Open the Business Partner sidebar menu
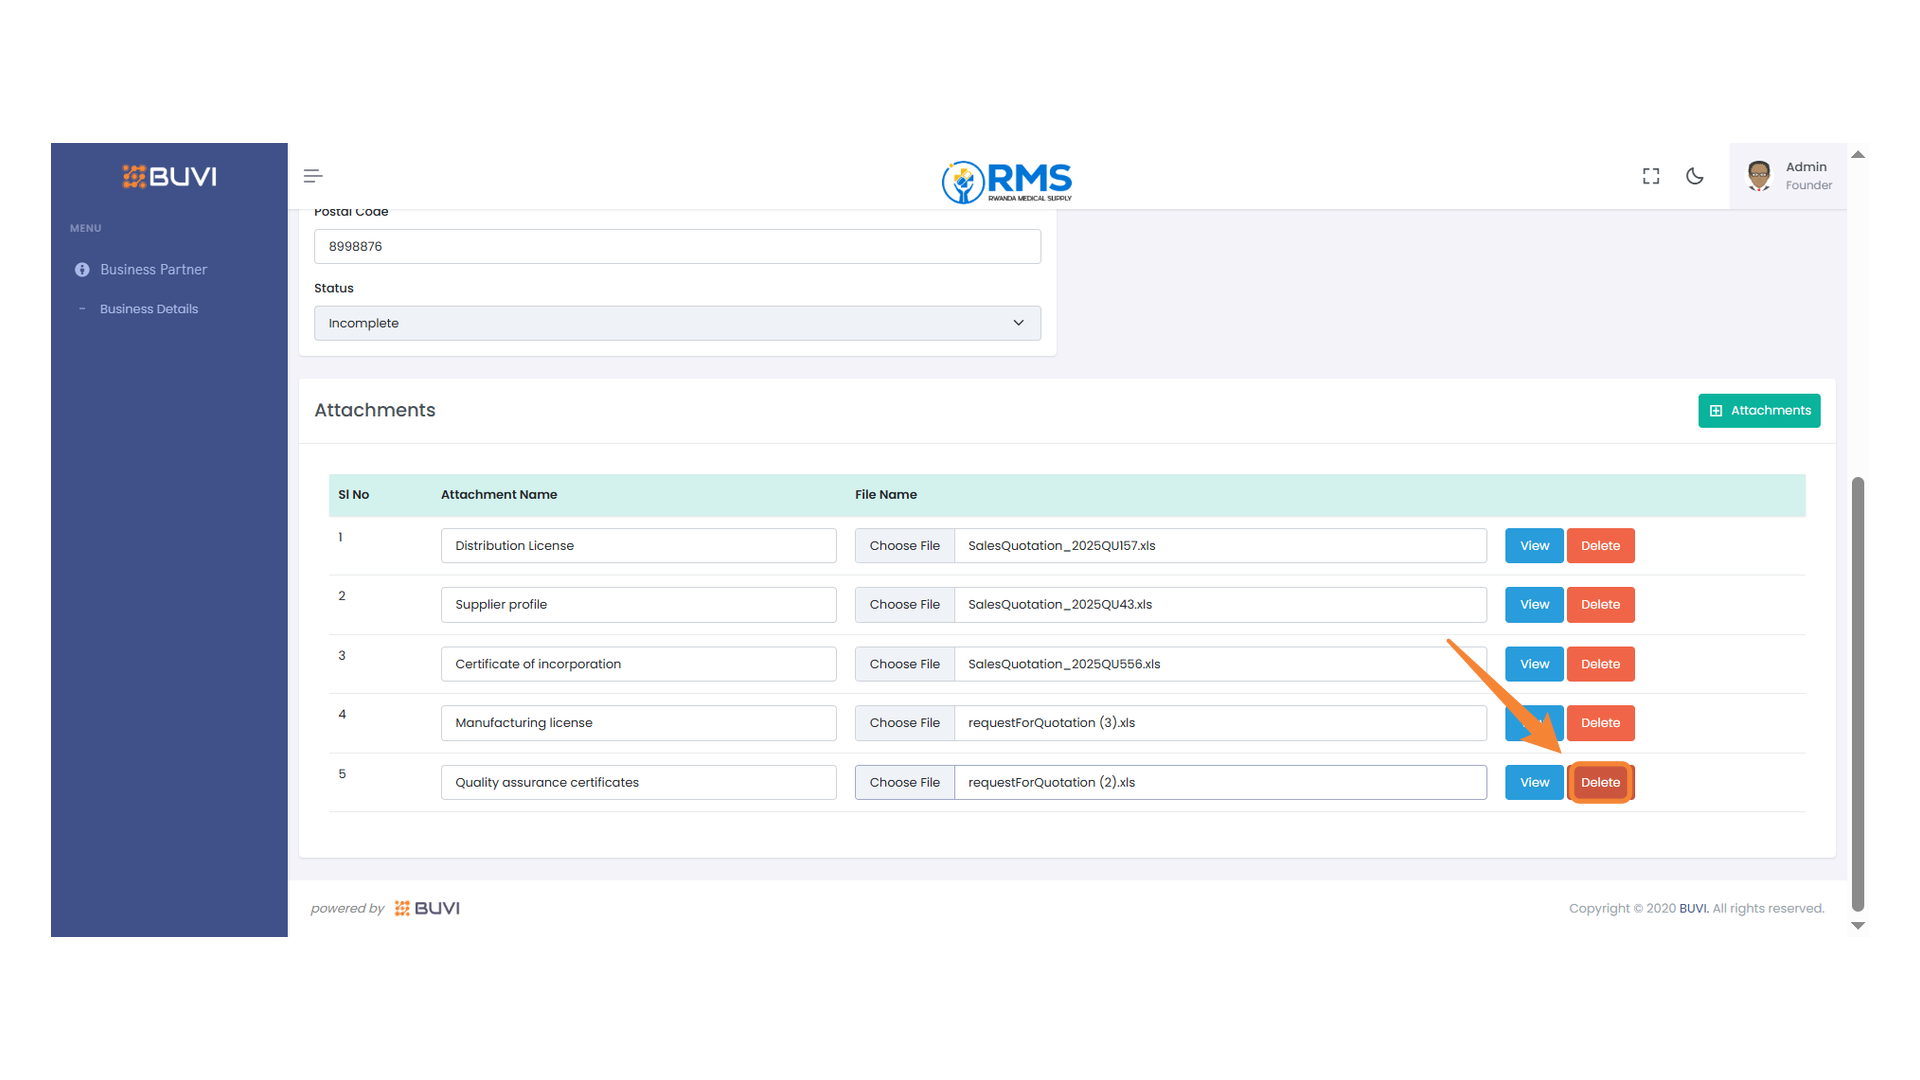Image resolution: width=1920 pixels, height=1080 pixels. tap(153, 270)
